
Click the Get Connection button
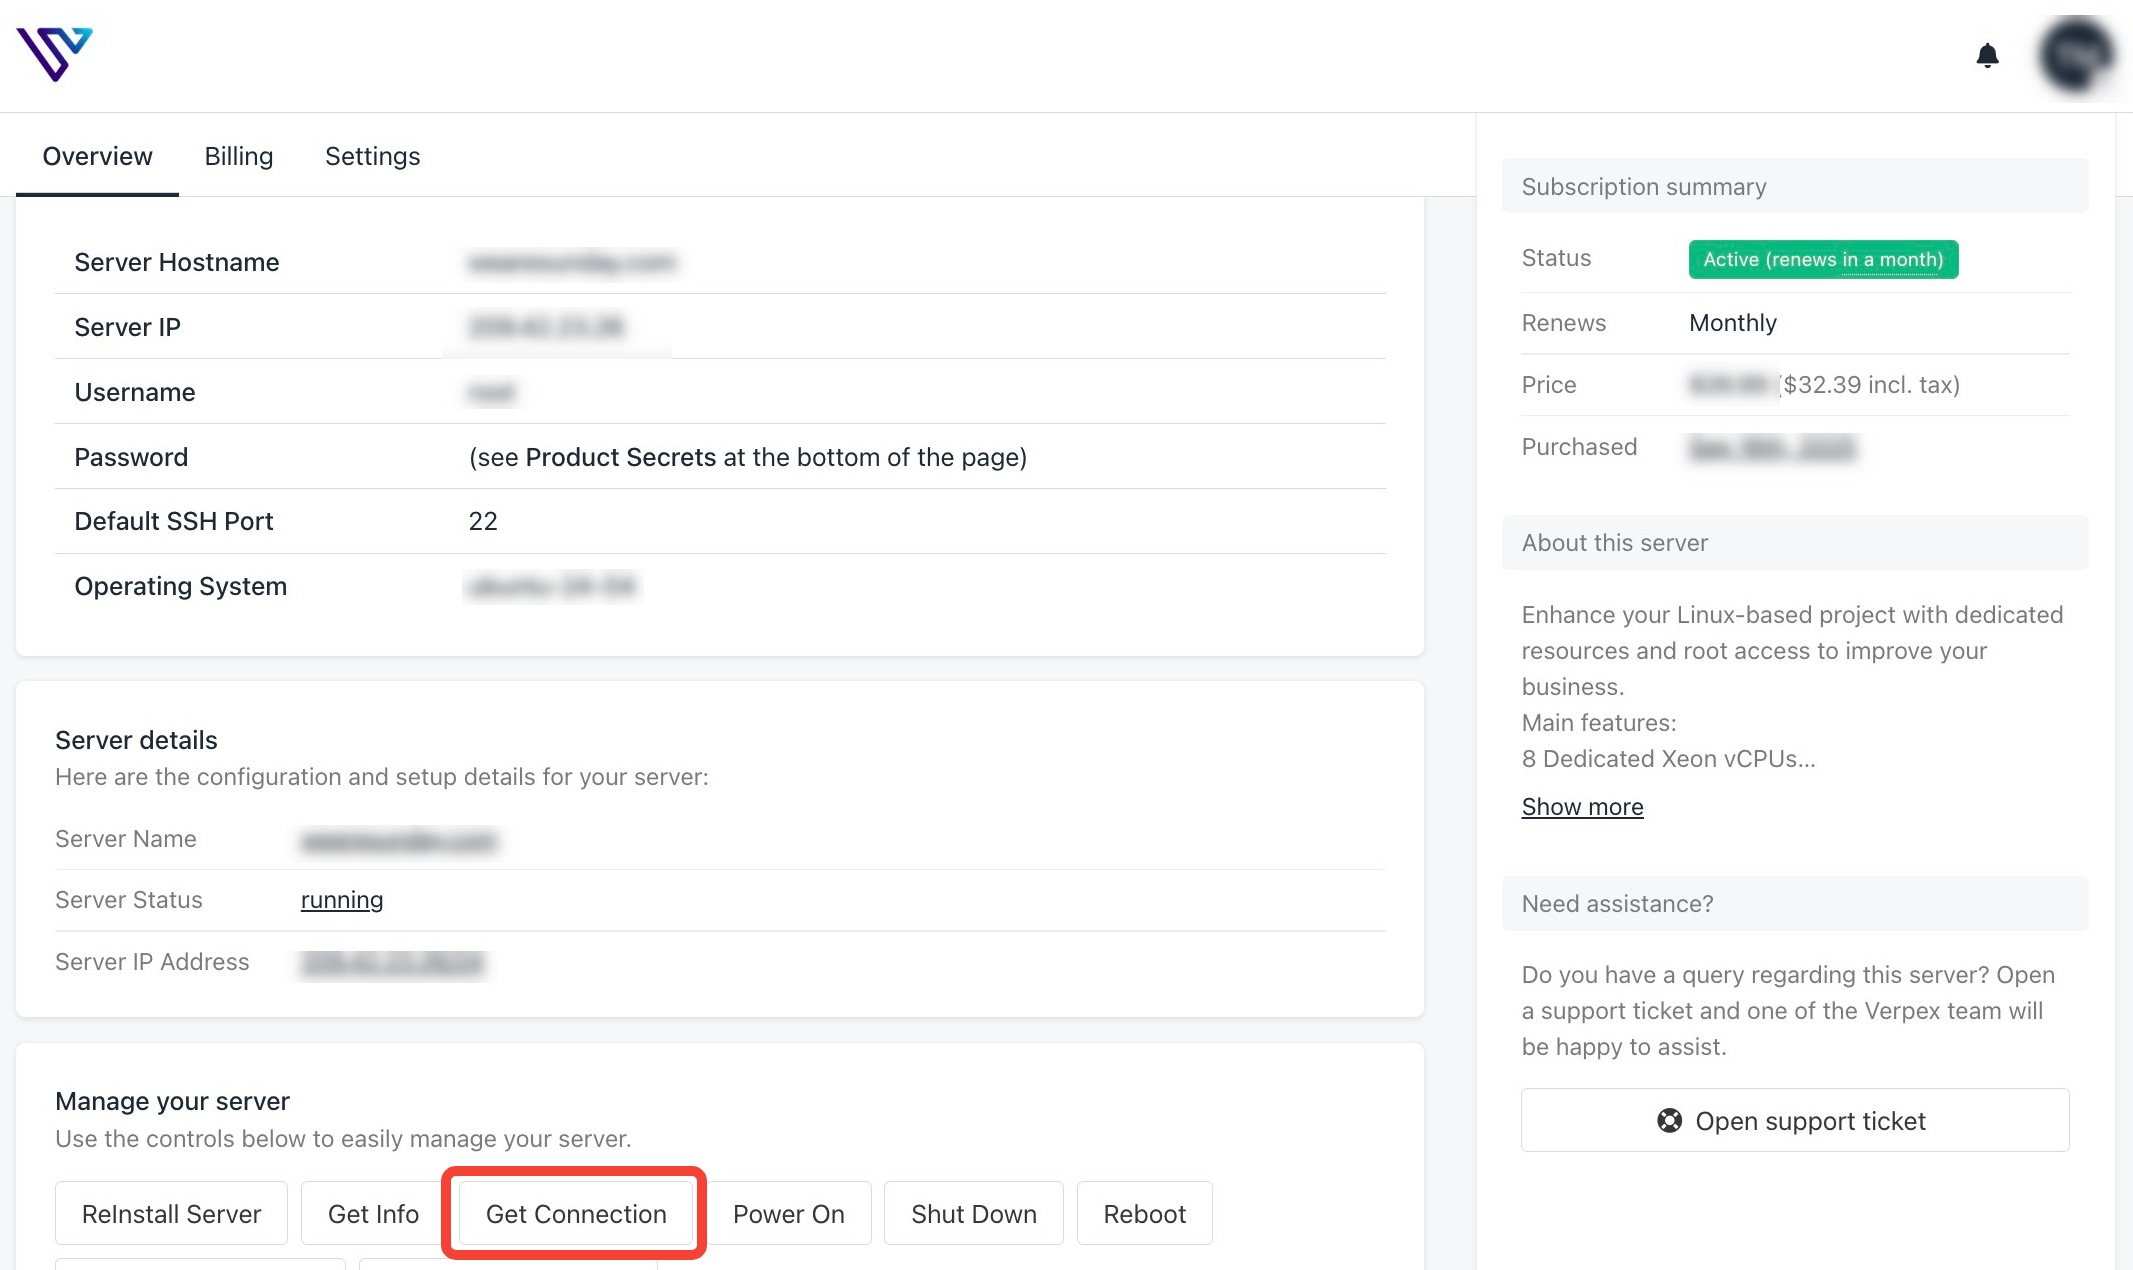point(576,1213)
